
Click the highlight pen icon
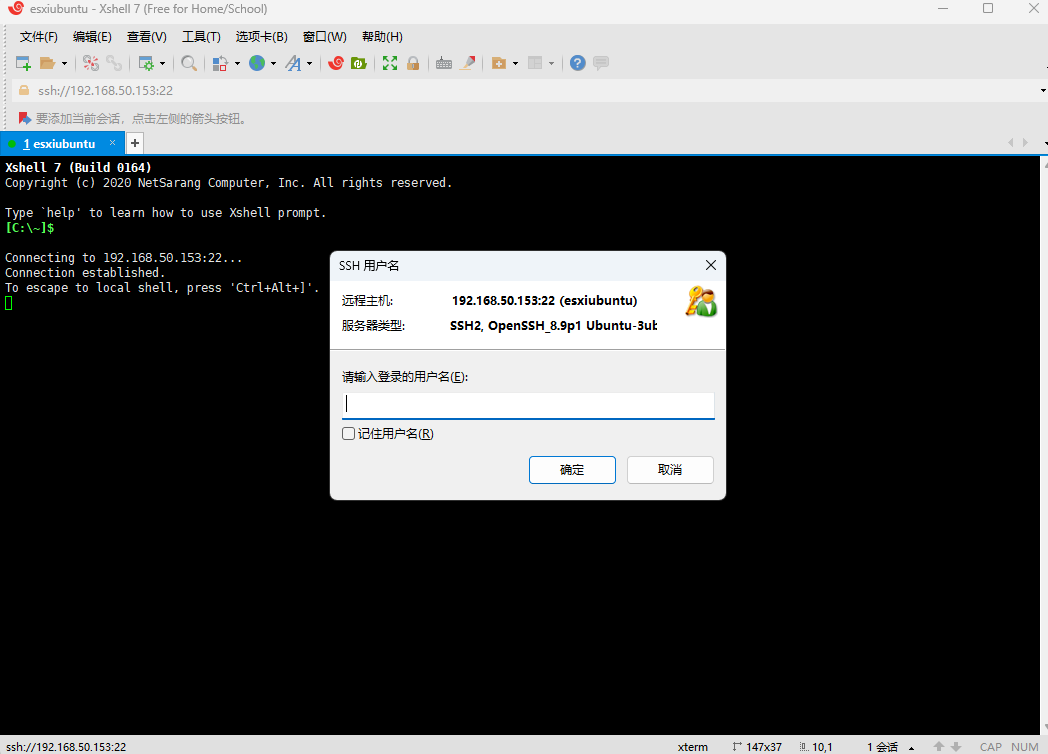[468, 64]
